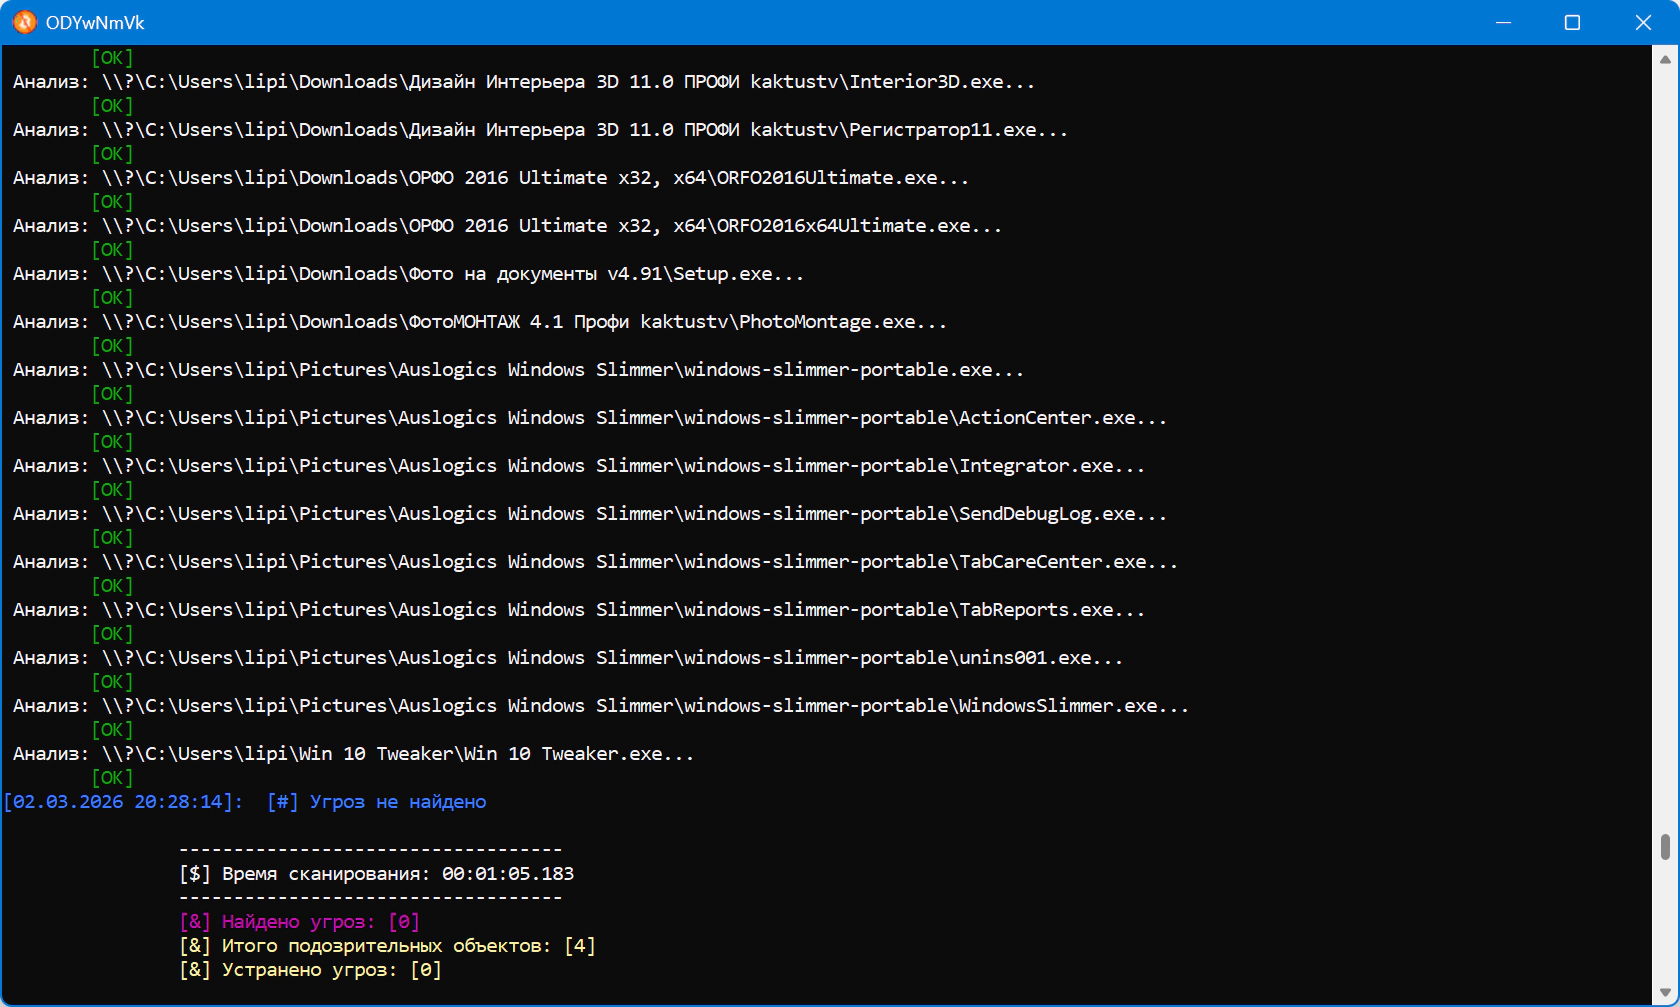Maximize the ODYwNmVk console window
Viewport: 1680px width, 1007px height.
click(1572, 22)
